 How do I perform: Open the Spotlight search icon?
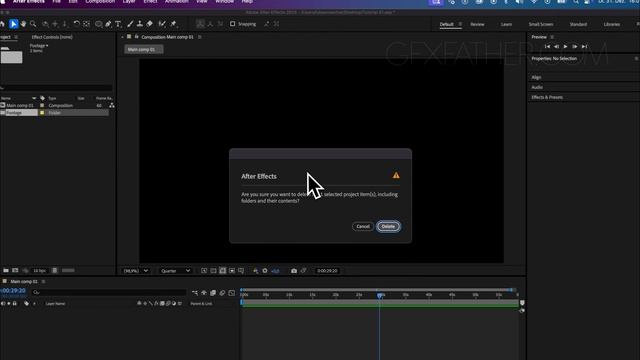click(x=575, y=2)
